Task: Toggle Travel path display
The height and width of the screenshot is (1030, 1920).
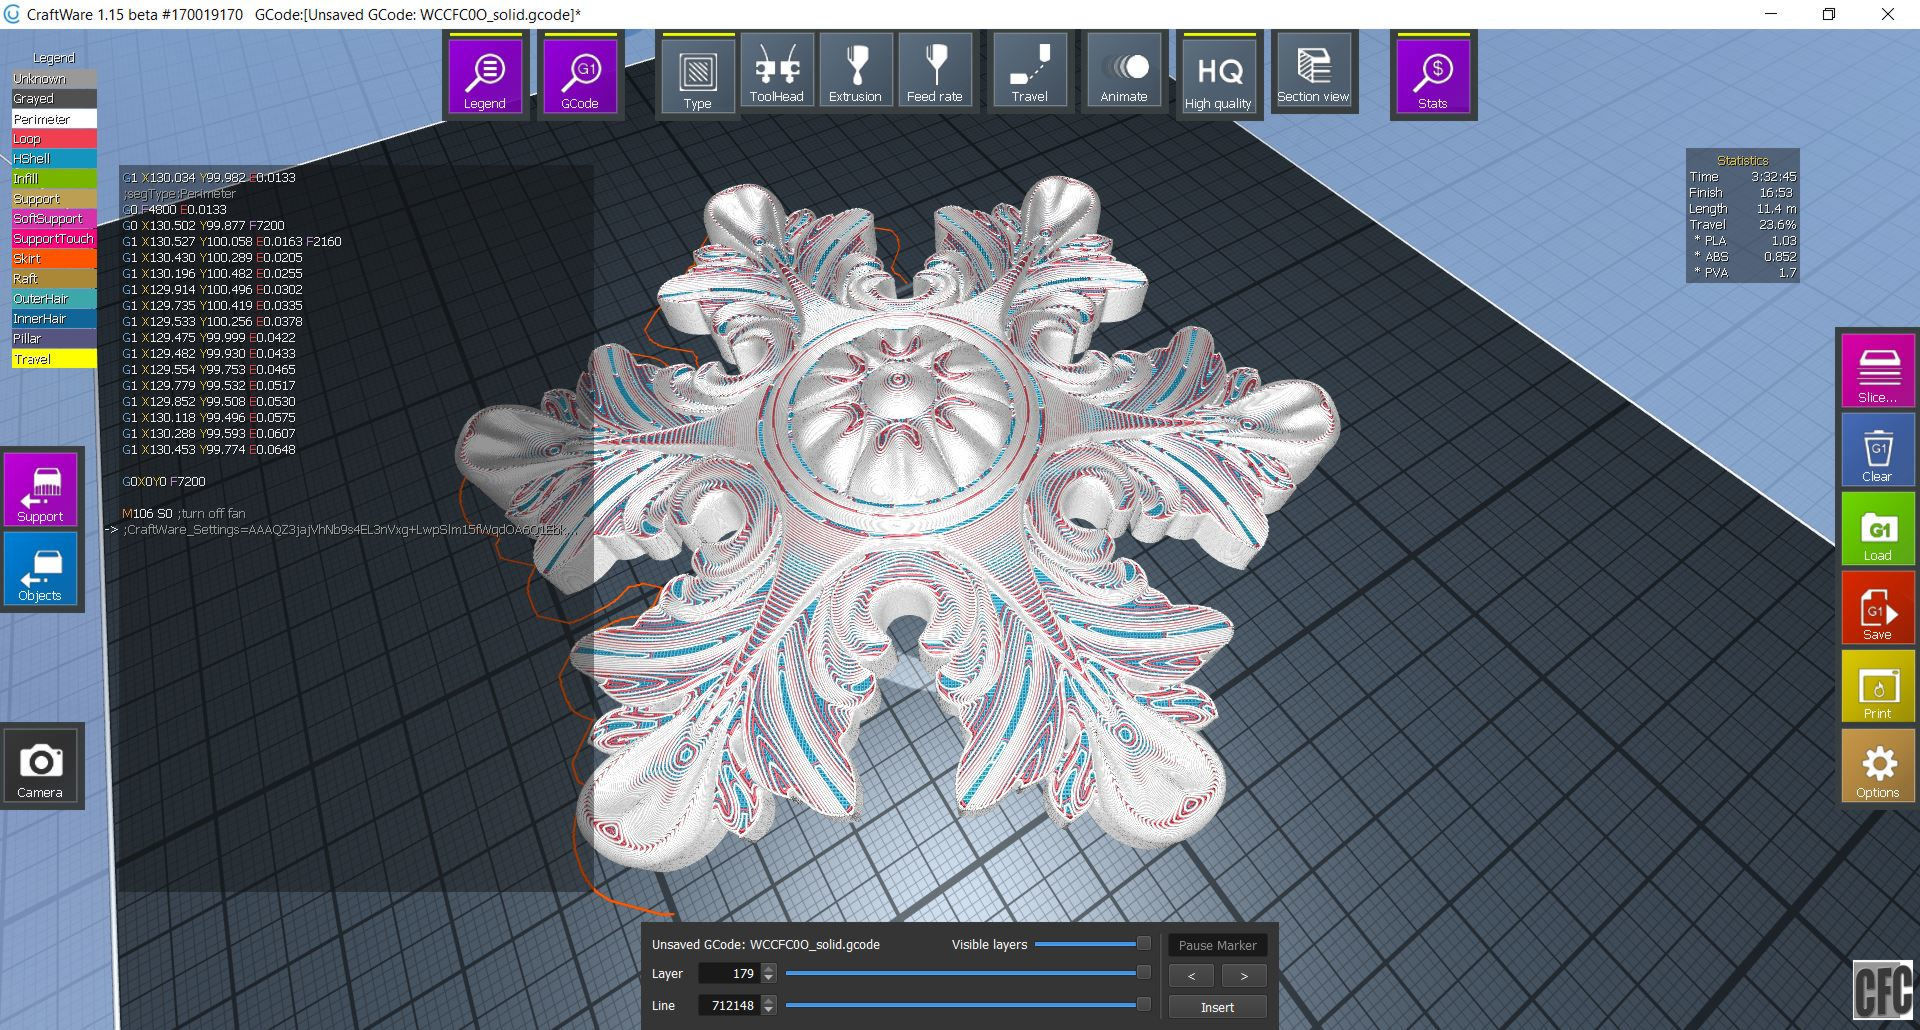Action: pos(1030,71)
